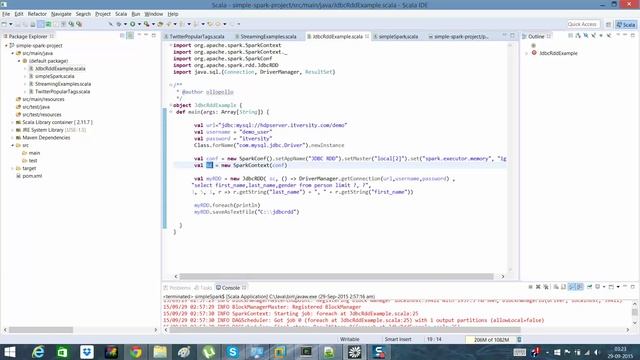Expand the Scala Library container node
The width and height of the screenshot is (640, 360).
pyautogui.click(x=13, y=122)
